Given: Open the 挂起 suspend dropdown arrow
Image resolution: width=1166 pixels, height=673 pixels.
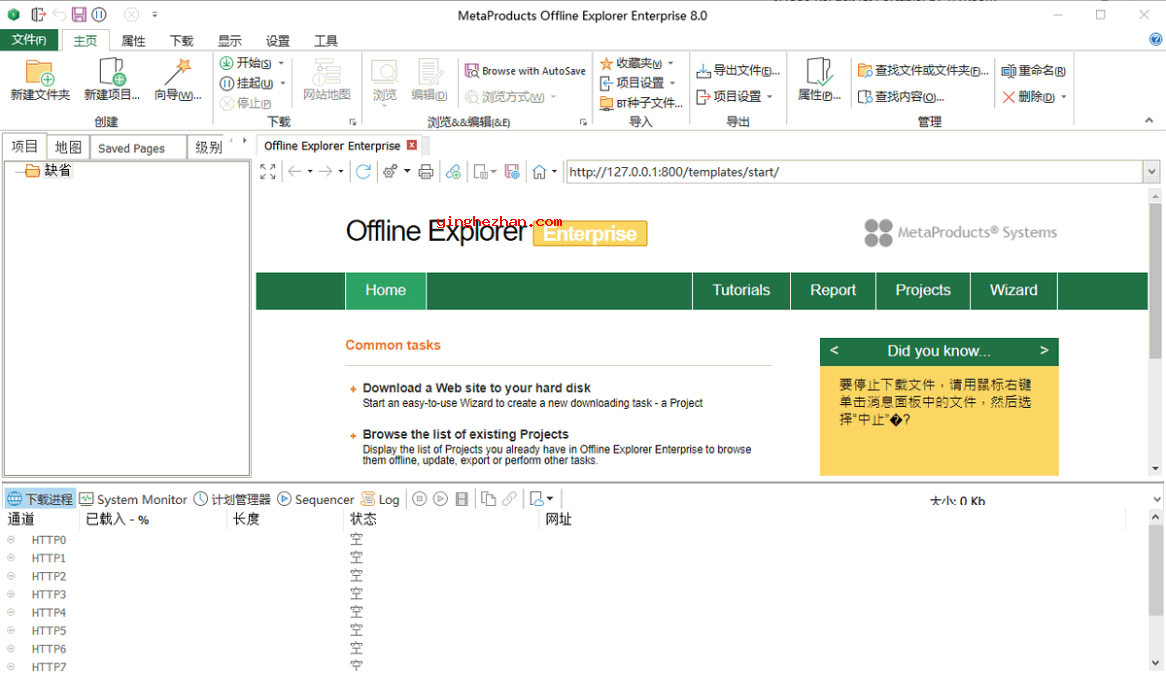Looking at the screenshot, I should click(283, 83).
